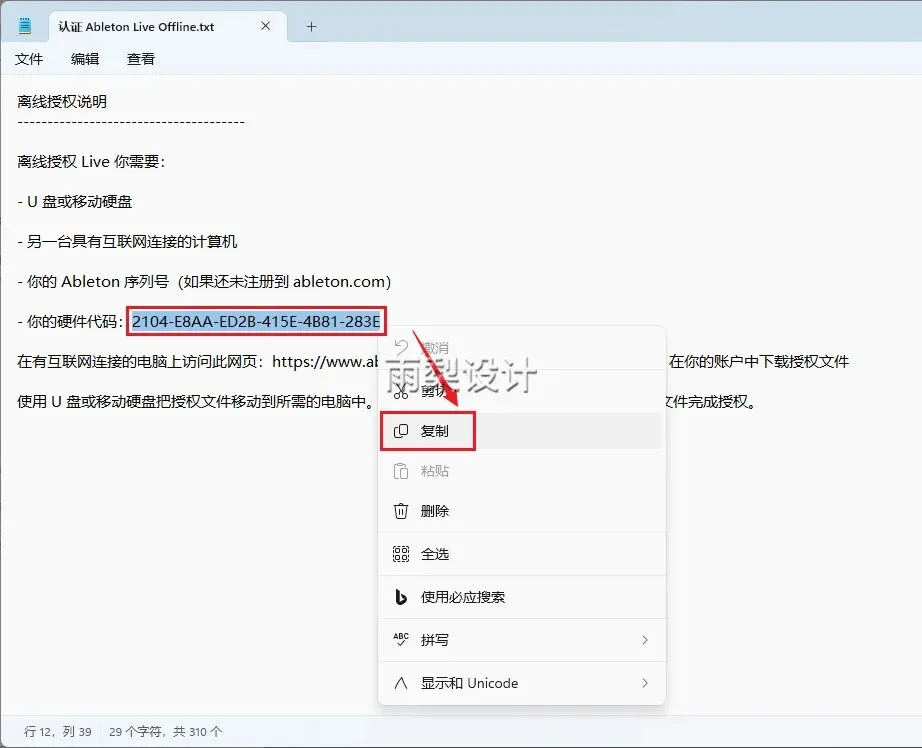922x748 pixels.
Task: Choose 粘贴 in the context menu
Action: [522, 471]
